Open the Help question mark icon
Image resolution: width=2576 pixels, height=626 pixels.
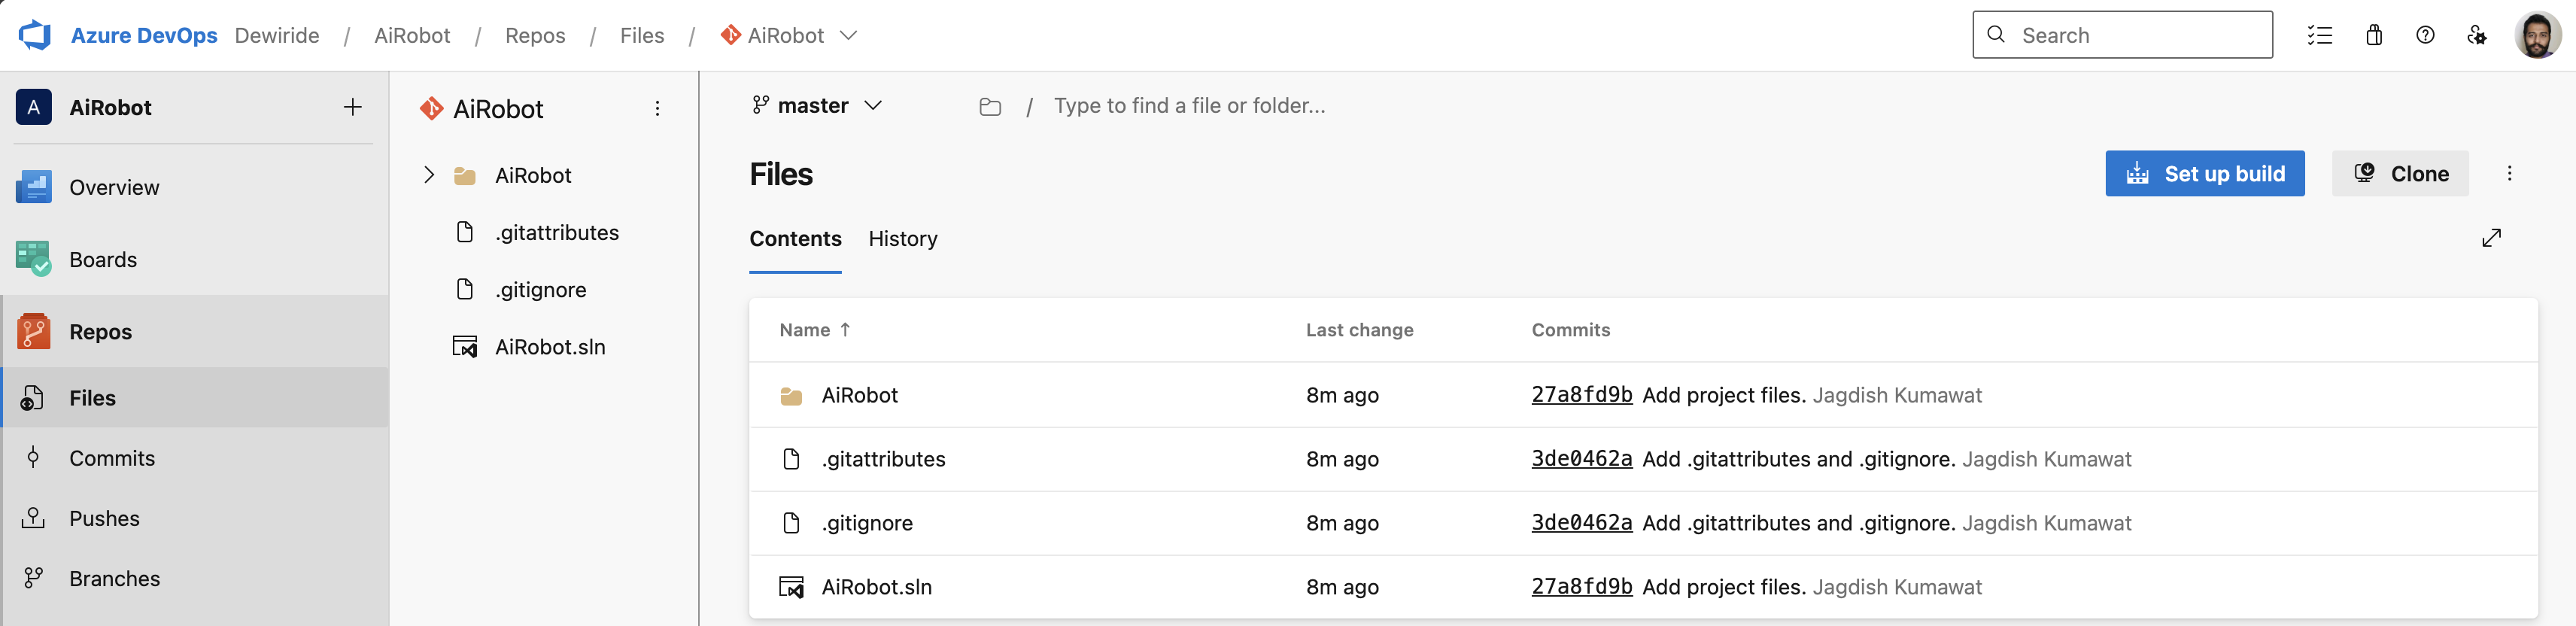tap(2426, 34)
